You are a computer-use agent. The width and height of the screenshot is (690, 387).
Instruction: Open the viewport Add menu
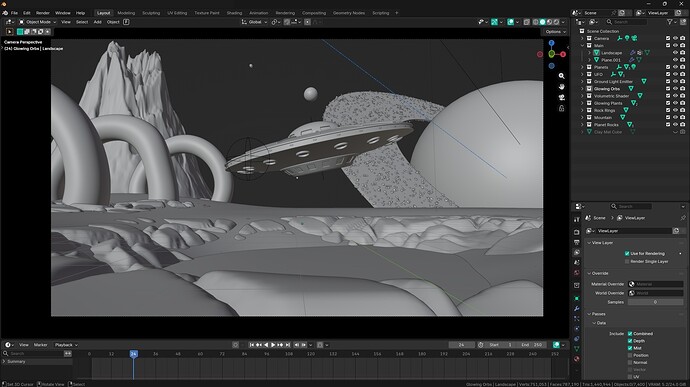pyautogui.click(x=97, y=22)
